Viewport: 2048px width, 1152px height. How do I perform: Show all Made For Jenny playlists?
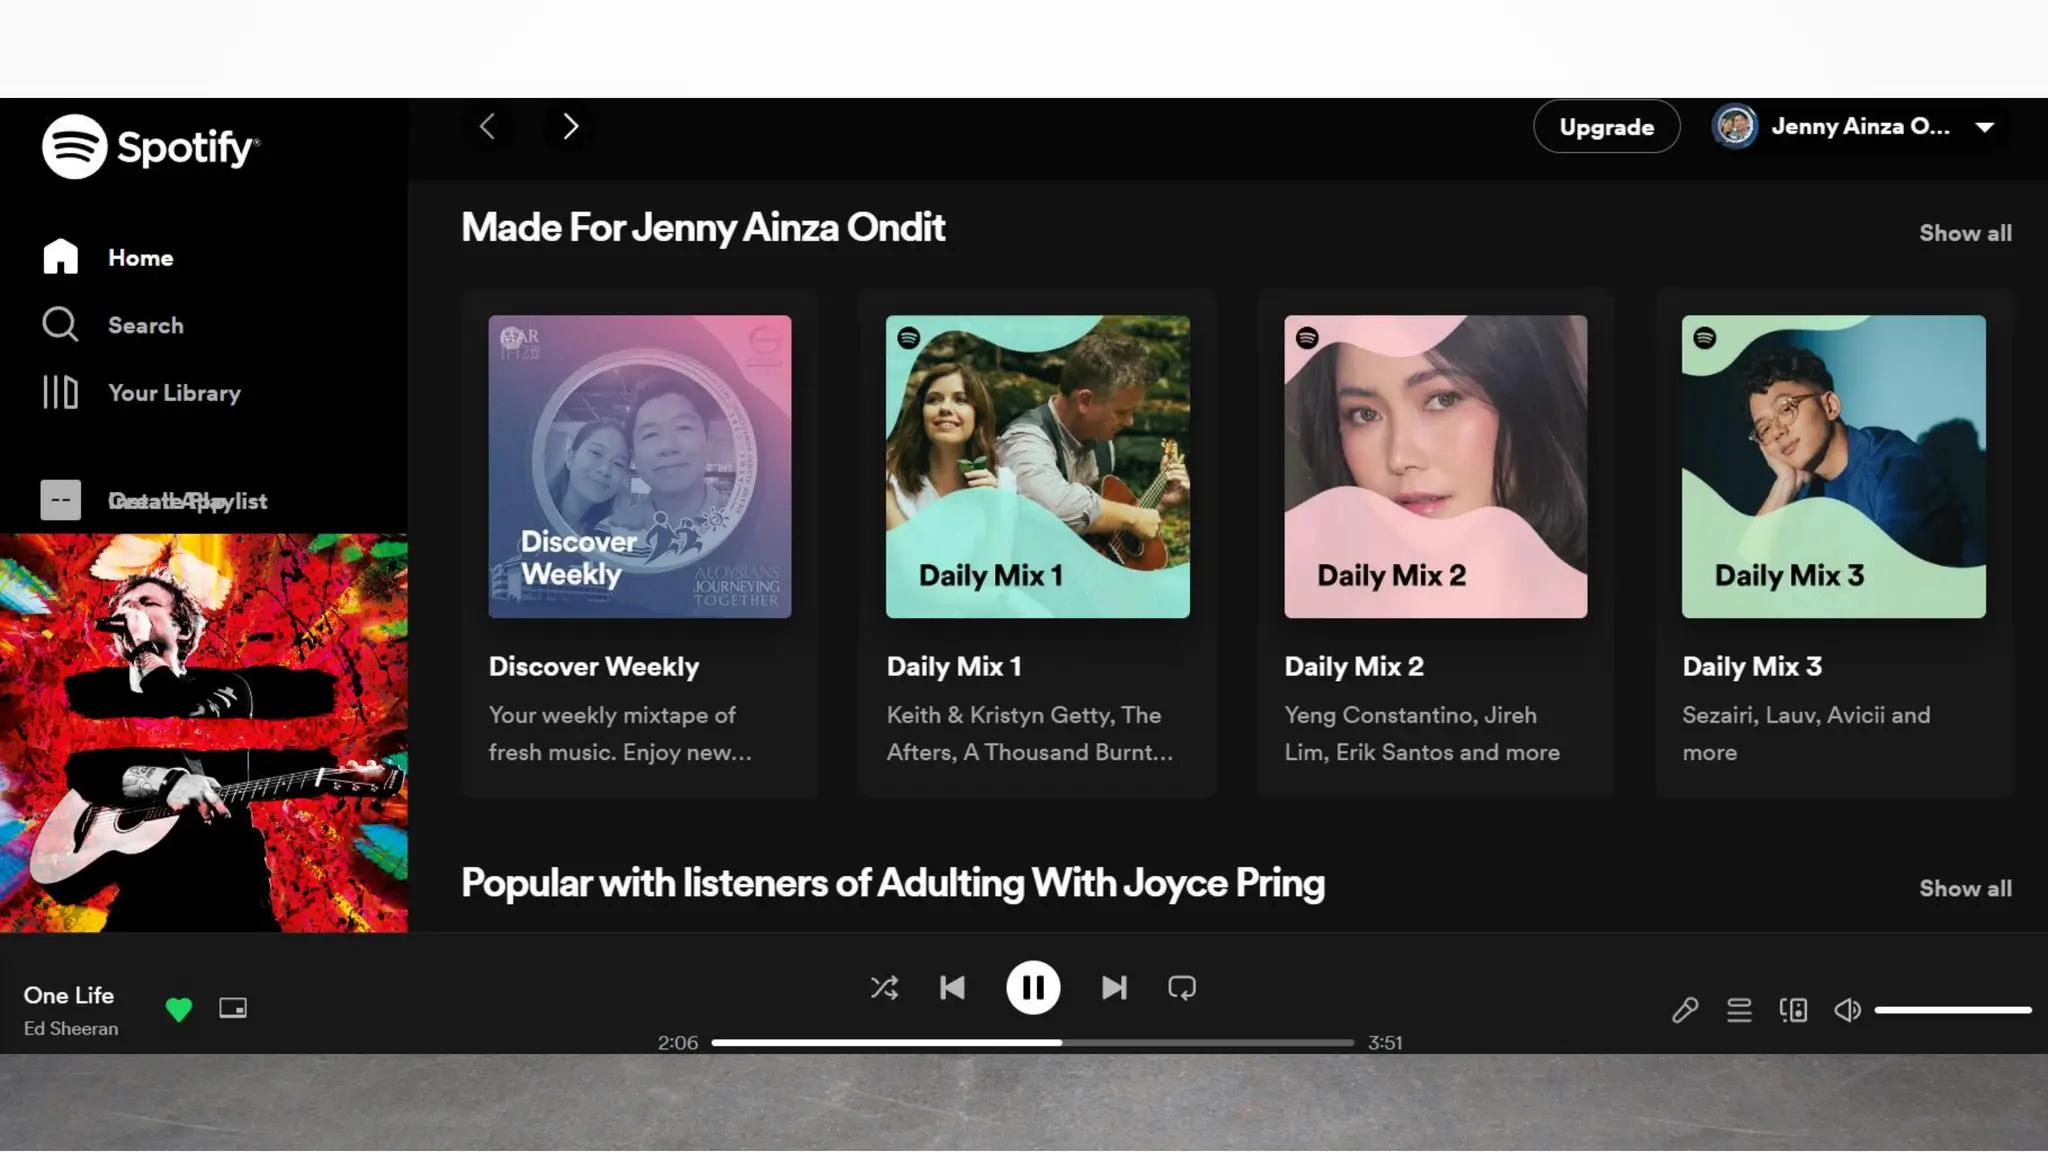pos(1964,233)
